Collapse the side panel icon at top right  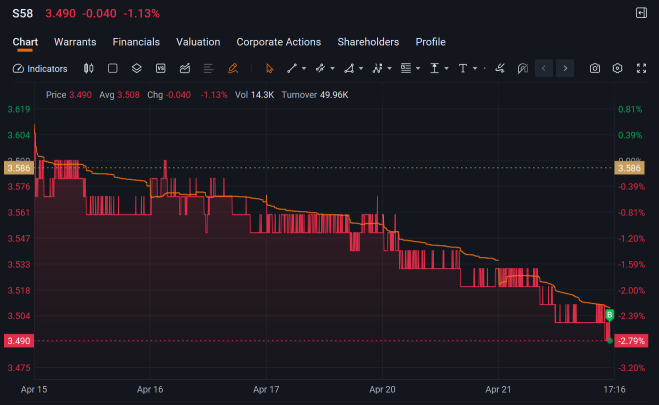641,13
